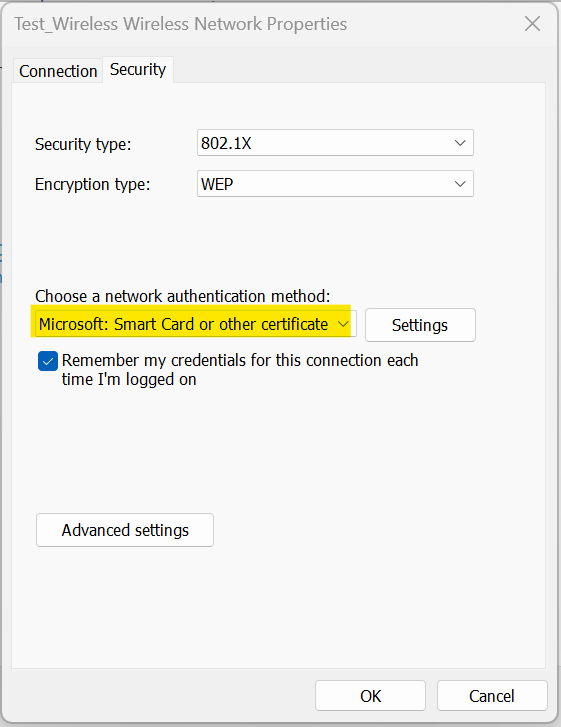Open Advanced settings
Screen dimensions: 561x727
(x=125, y=530)
